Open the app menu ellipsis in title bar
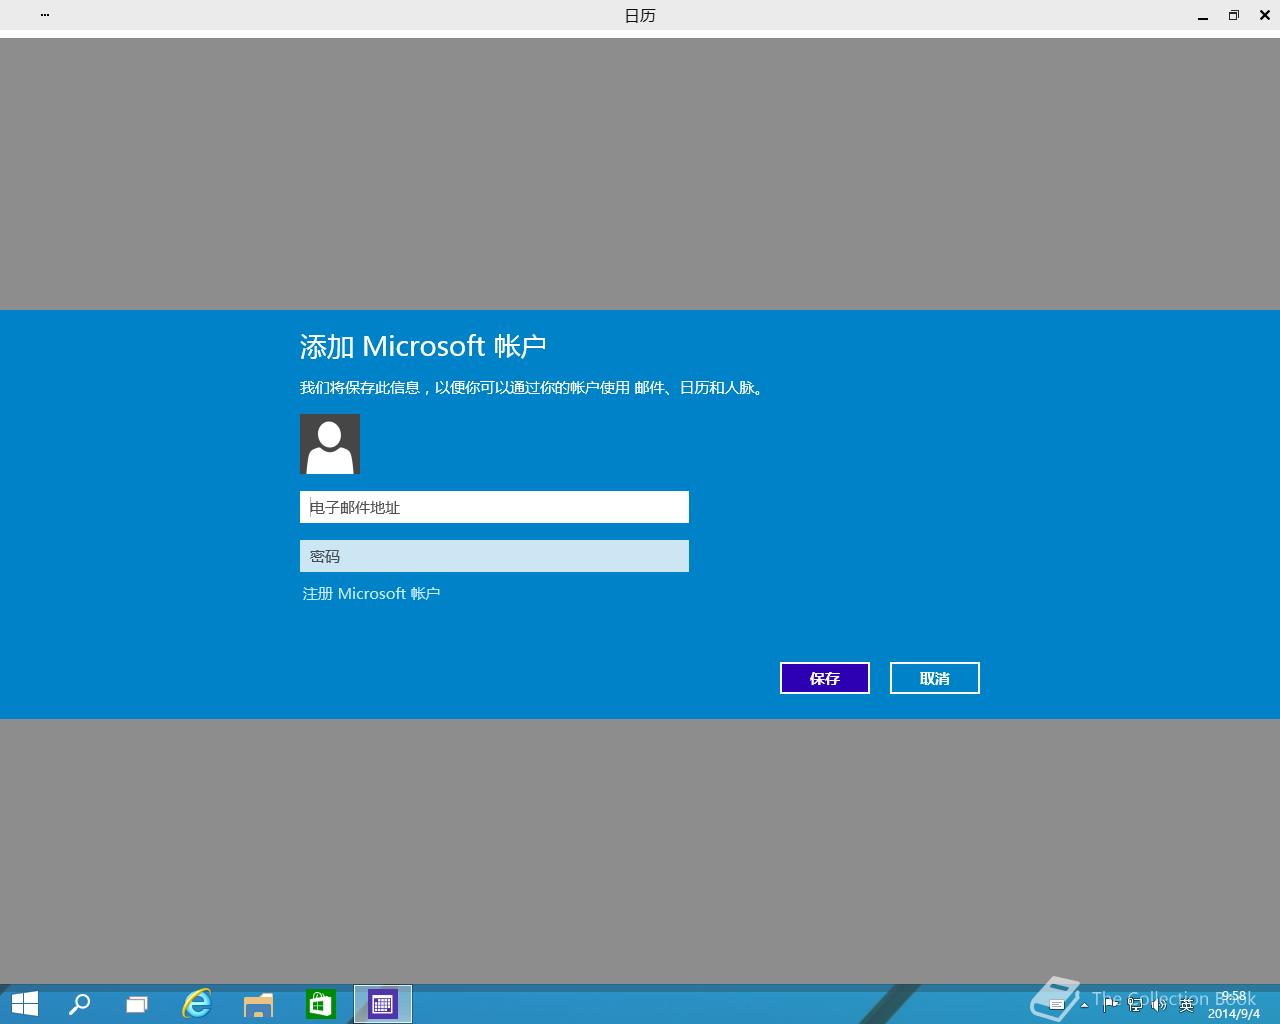The height and width of the screenshot is (1024, 1280). click(45, 15)
